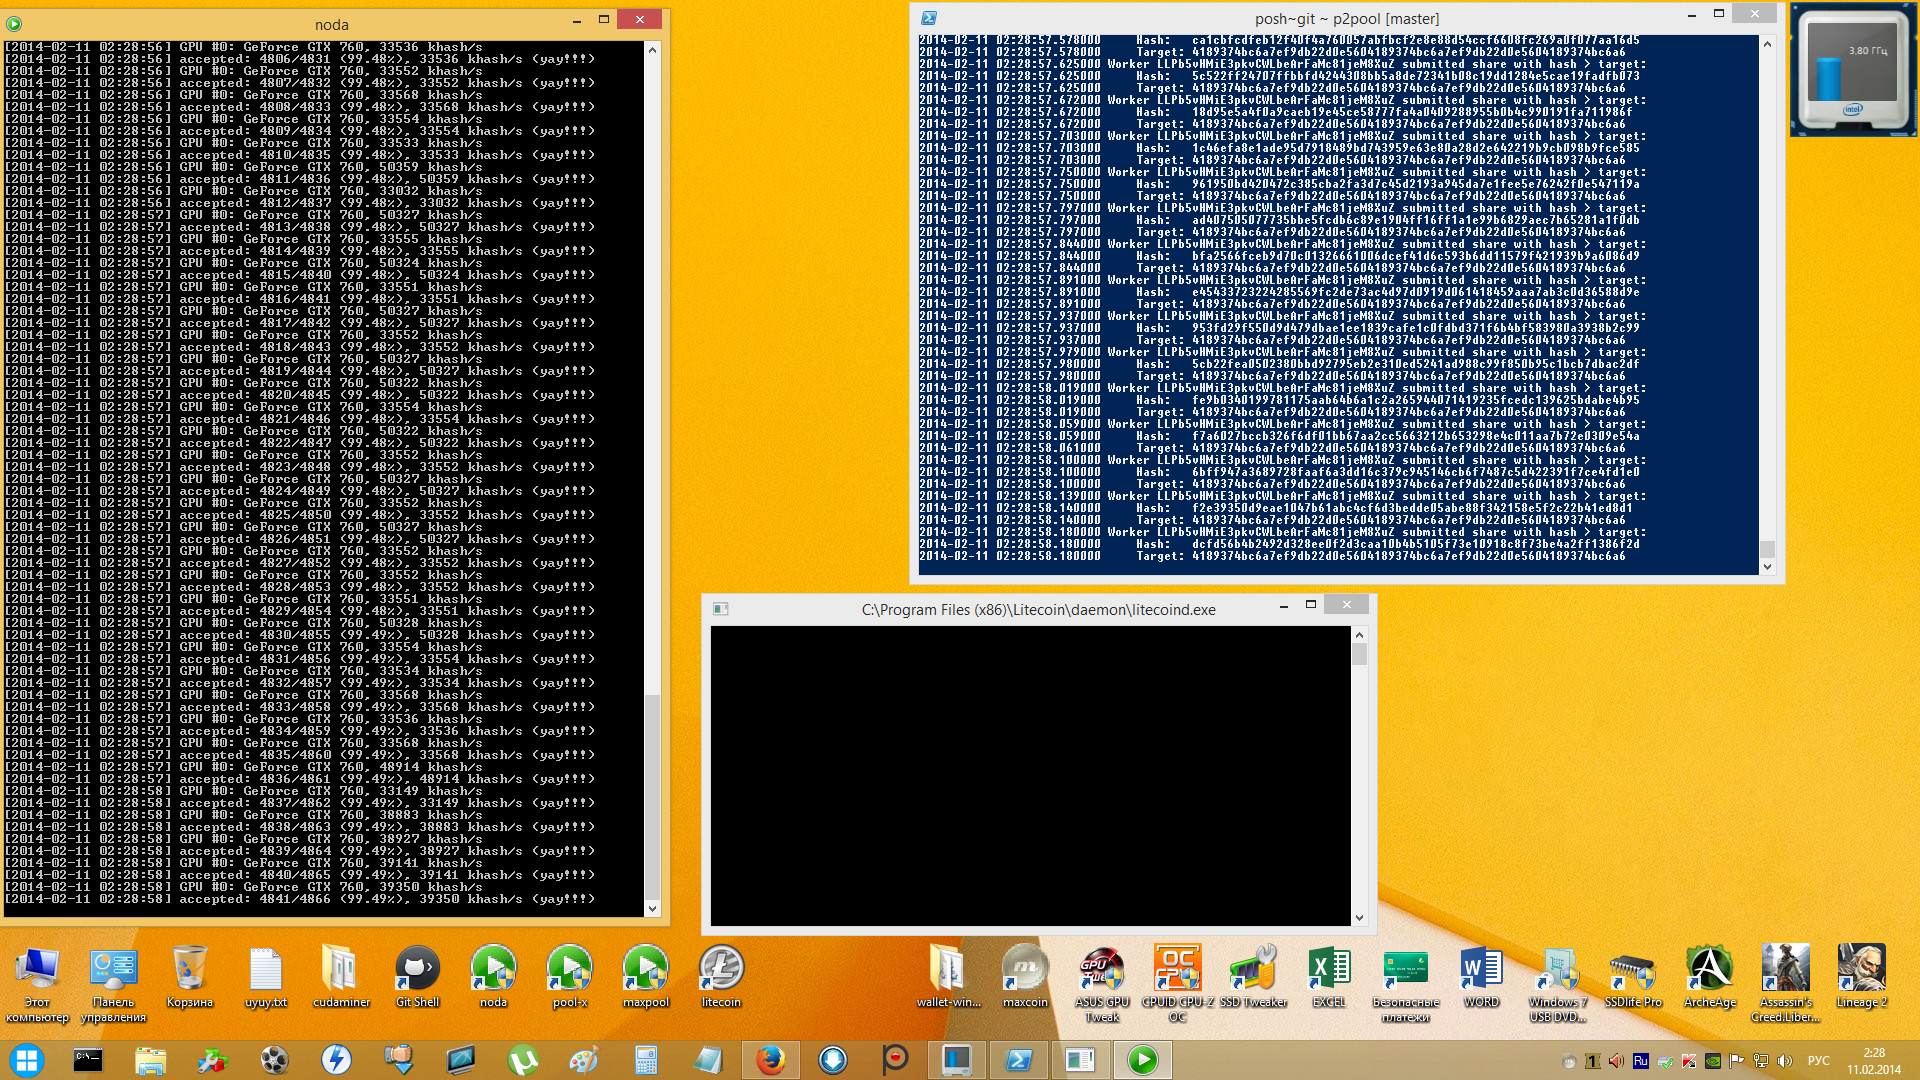This screenshot has height=1080, width=1920.
Task: Click posh~git ~ p2pool [master] title
Action: click(x=1347, y=19)
